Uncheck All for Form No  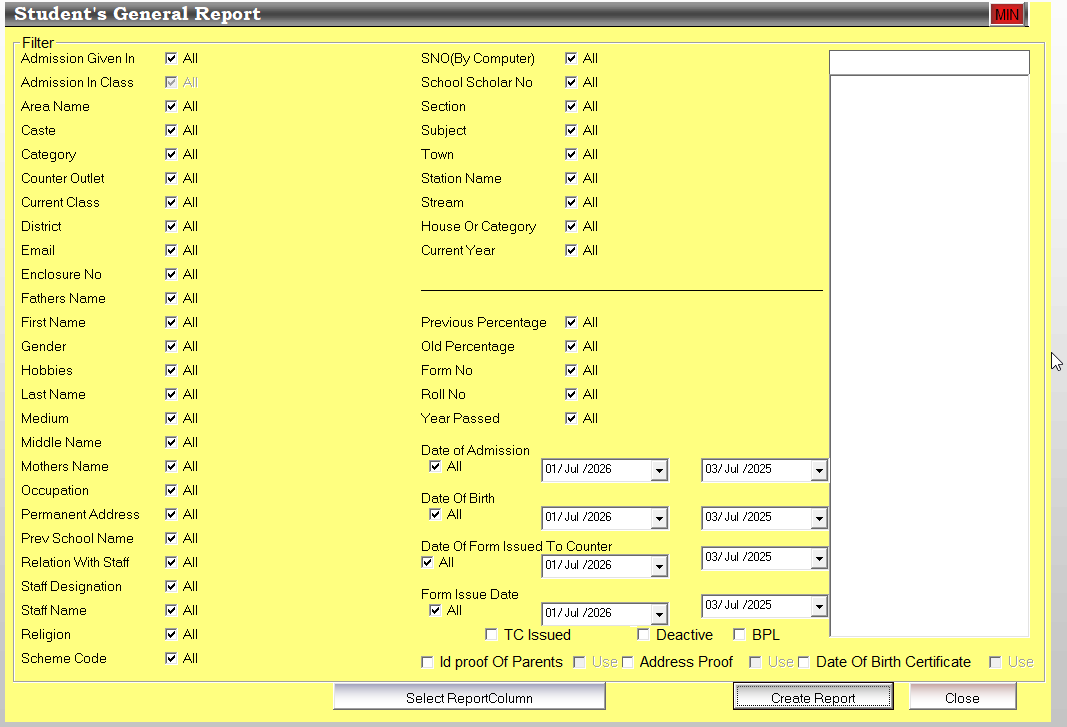pos(571,370)
